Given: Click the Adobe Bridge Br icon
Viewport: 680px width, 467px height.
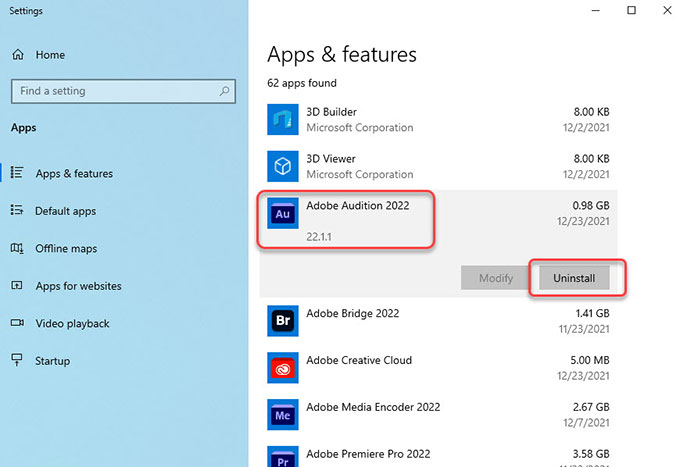Looking at the screenshot, I should pos(283,321).
